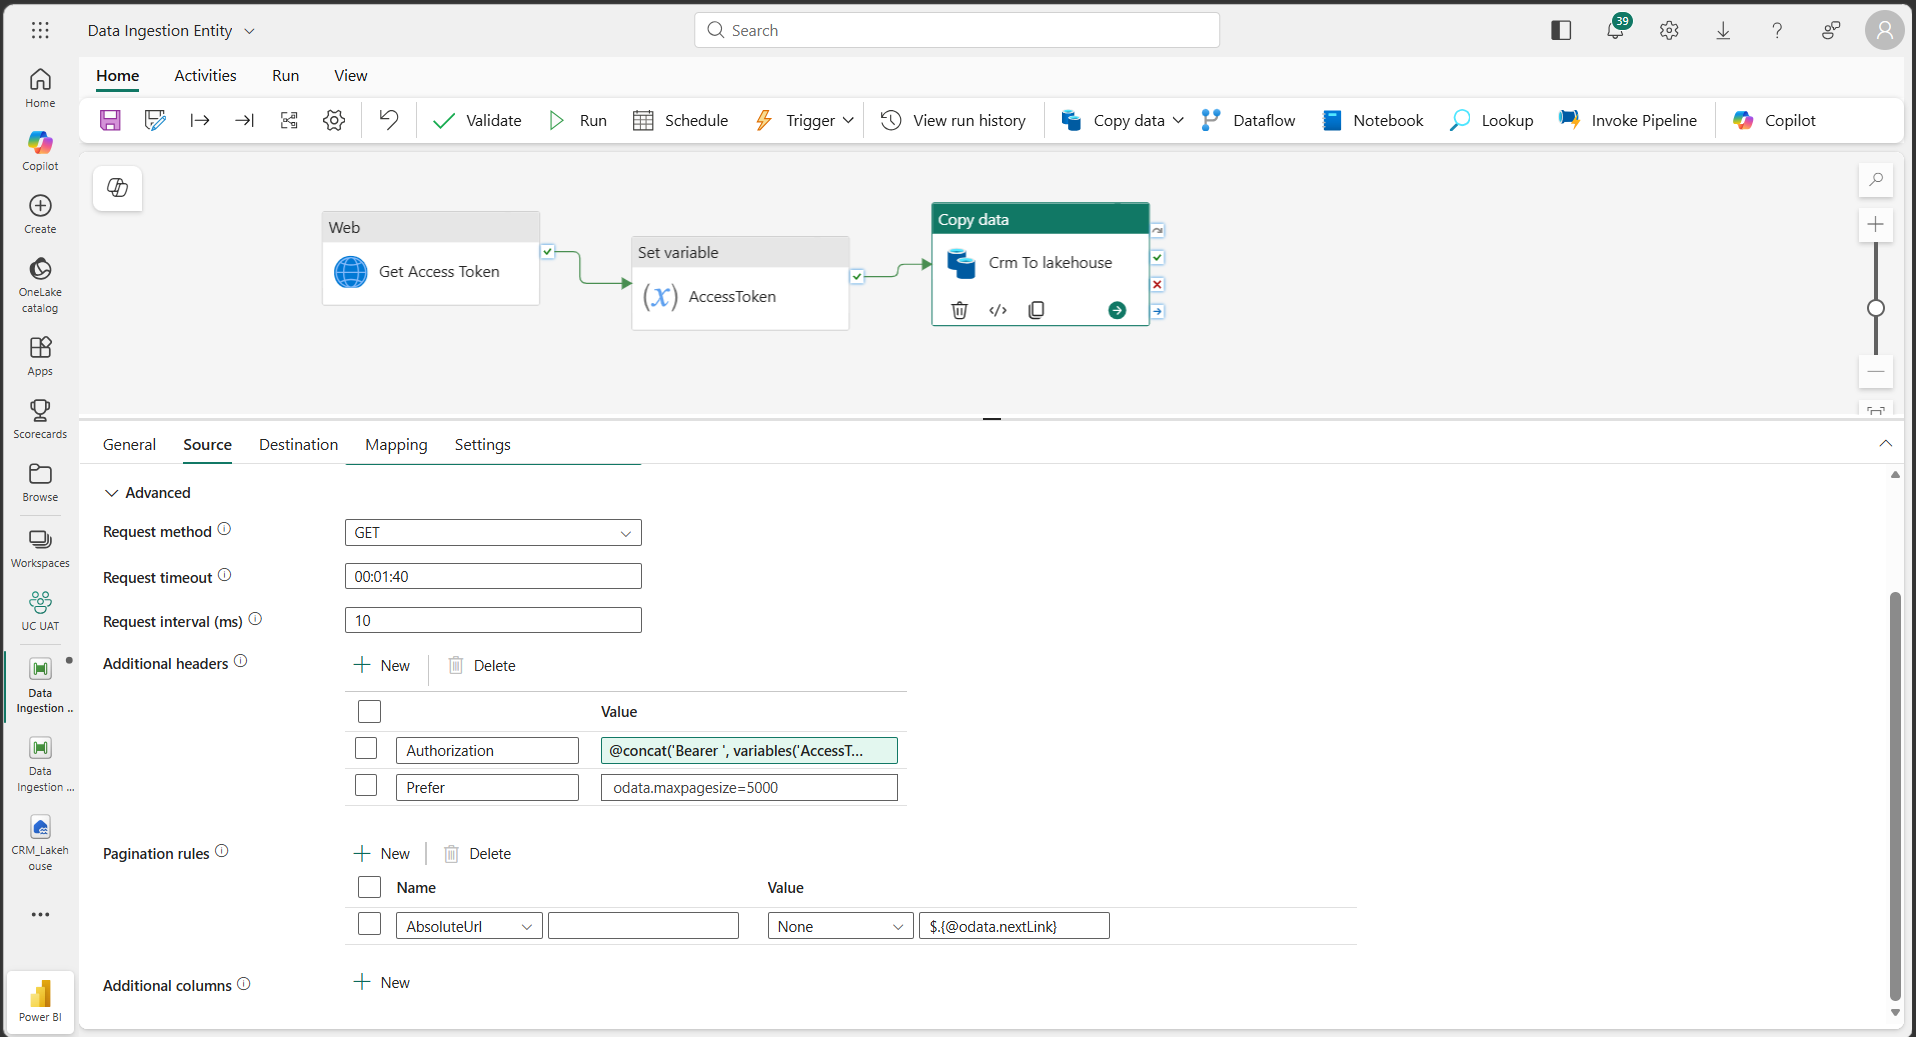This screenshot has height=1037, width=1916.
Task: Toggle select-all checkbox for pagination rules
Action: click(x=369, y=887)
